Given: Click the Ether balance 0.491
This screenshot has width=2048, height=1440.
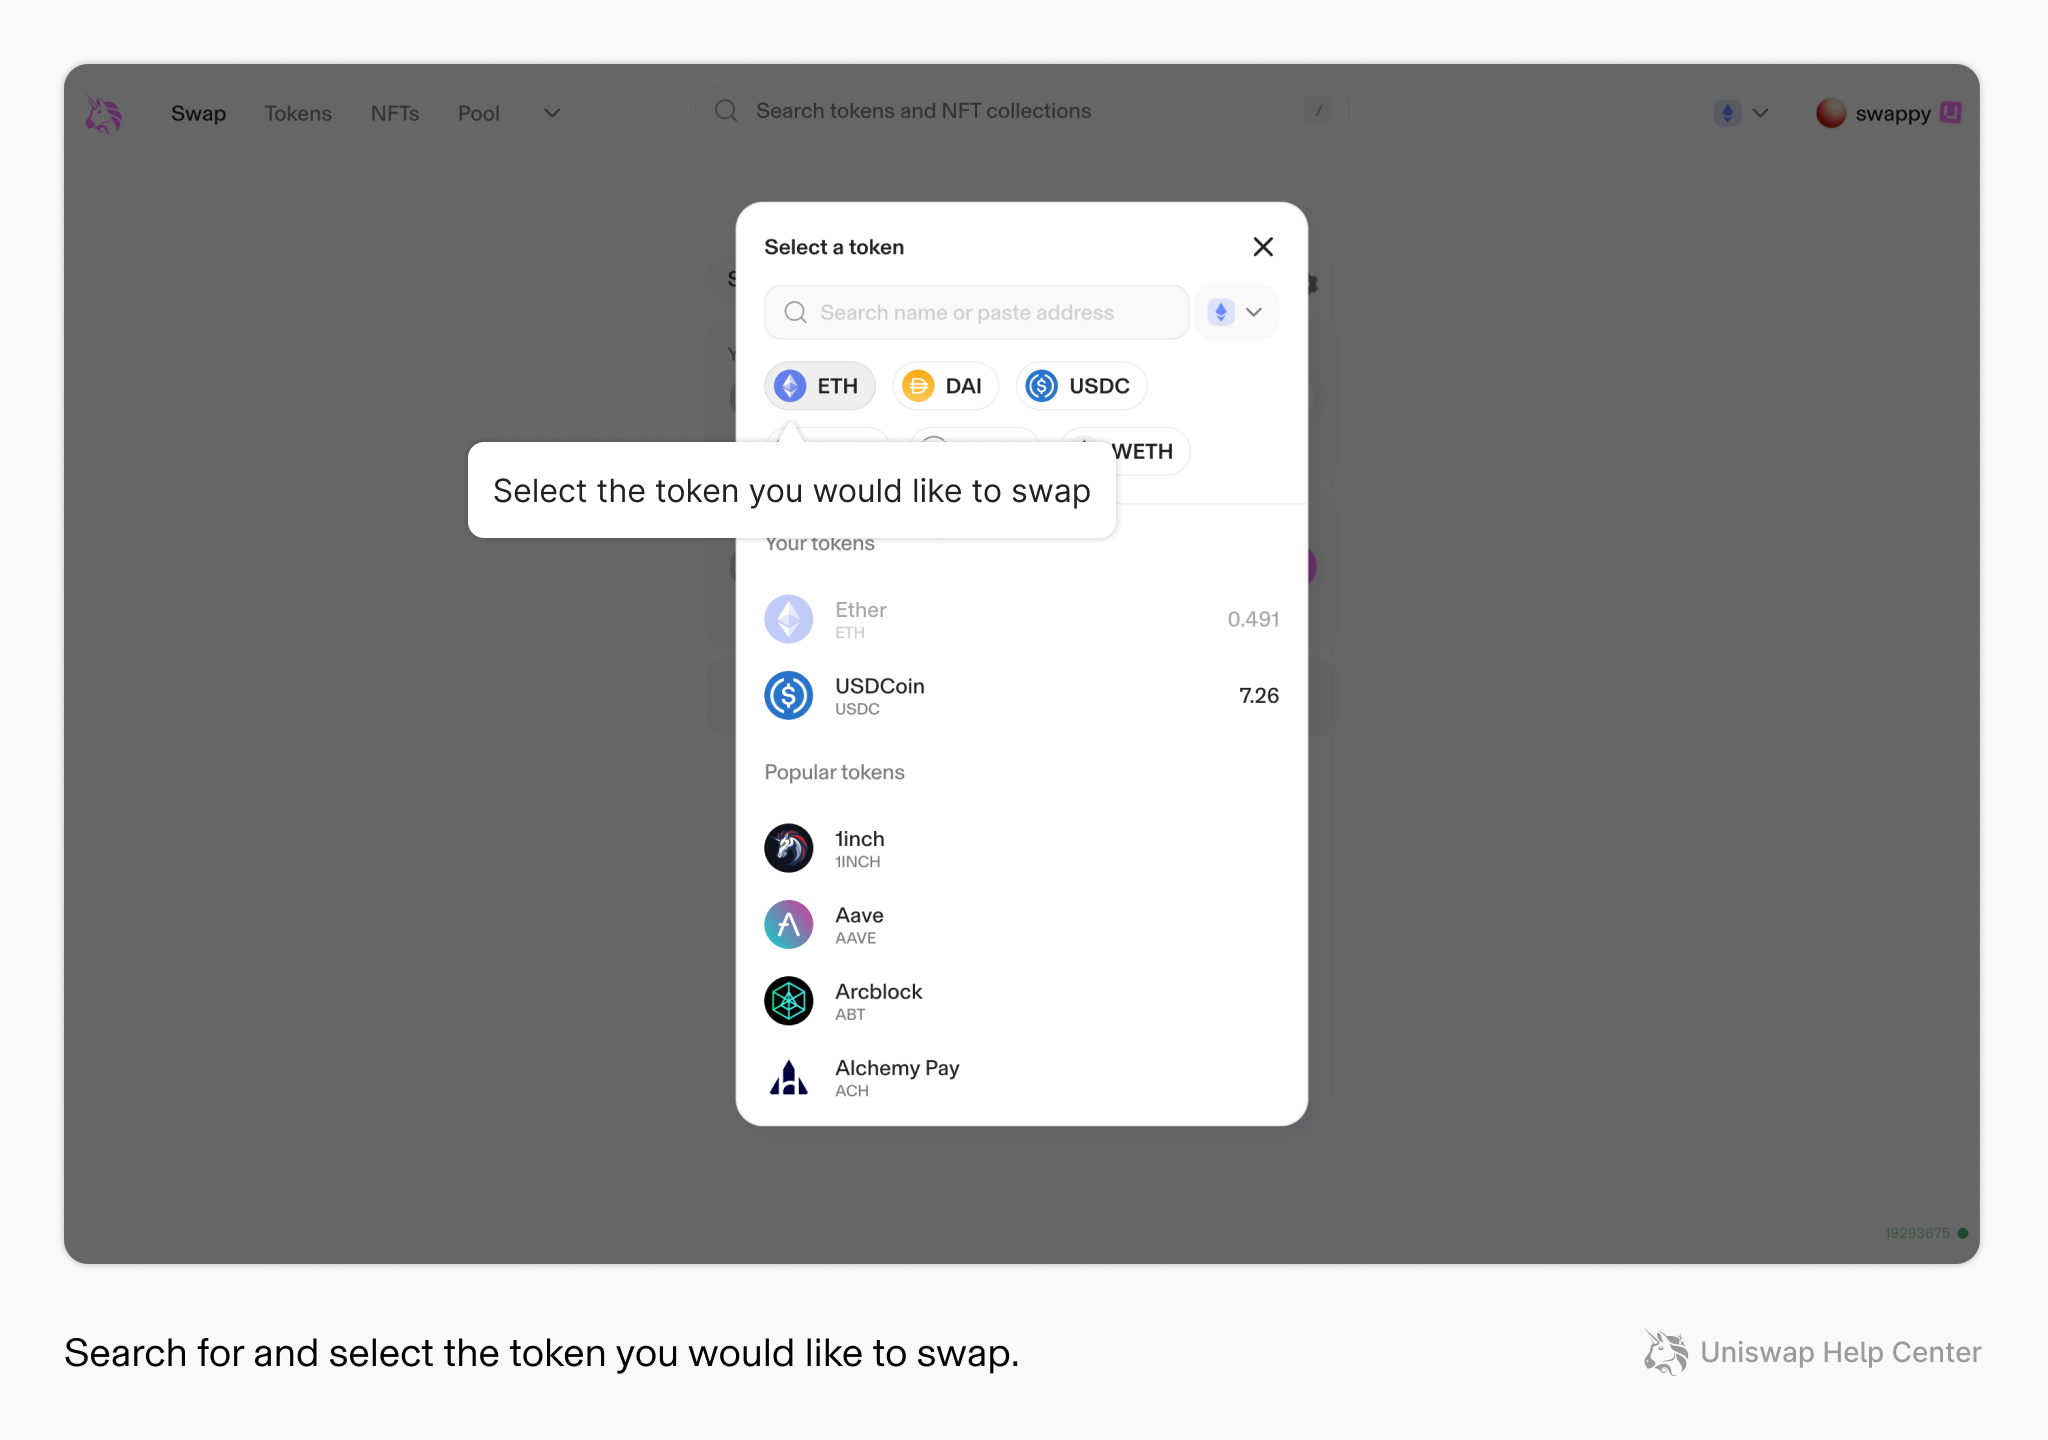Looking at the screenshot, I should [1253, 619].
